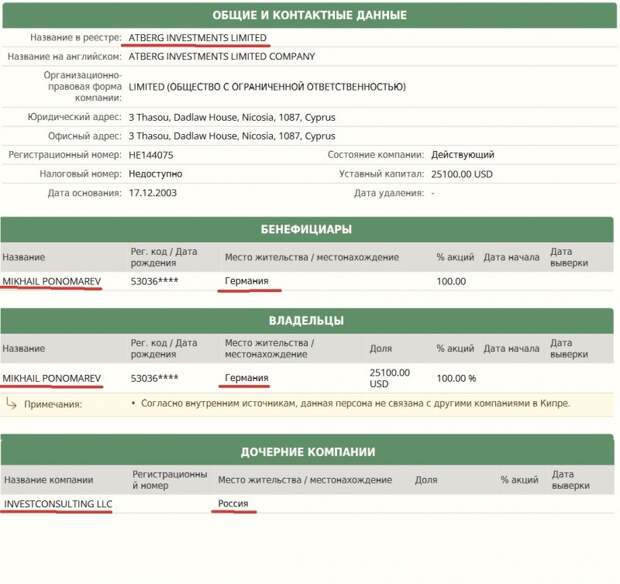Click the Примечания note arrow icon
The height and width of the screenshot is (584, 620).
(11, 404)
